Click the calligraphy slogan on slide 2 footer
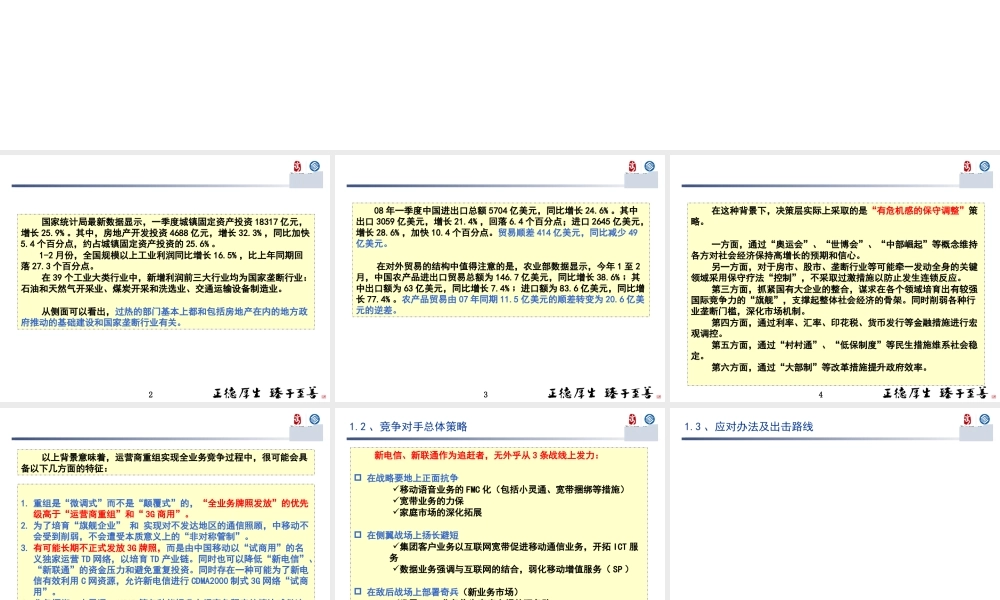Viewport: 1000px width, 600px height. pos(266,393)
